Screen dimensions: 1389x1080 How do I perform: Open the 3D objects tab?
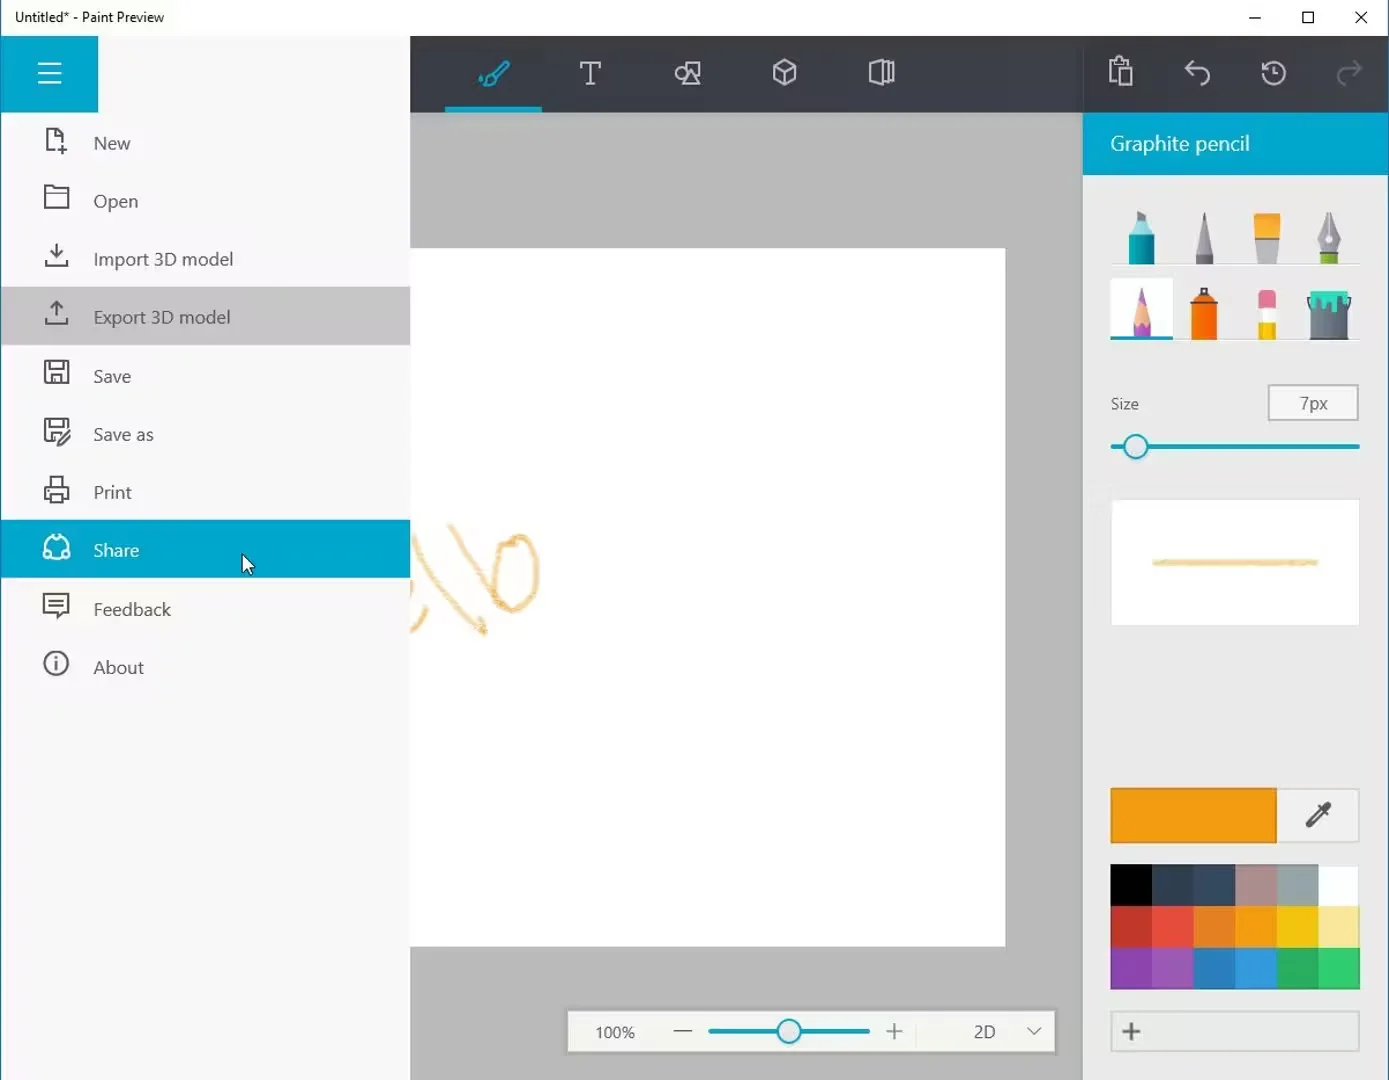tap(784, 73)
